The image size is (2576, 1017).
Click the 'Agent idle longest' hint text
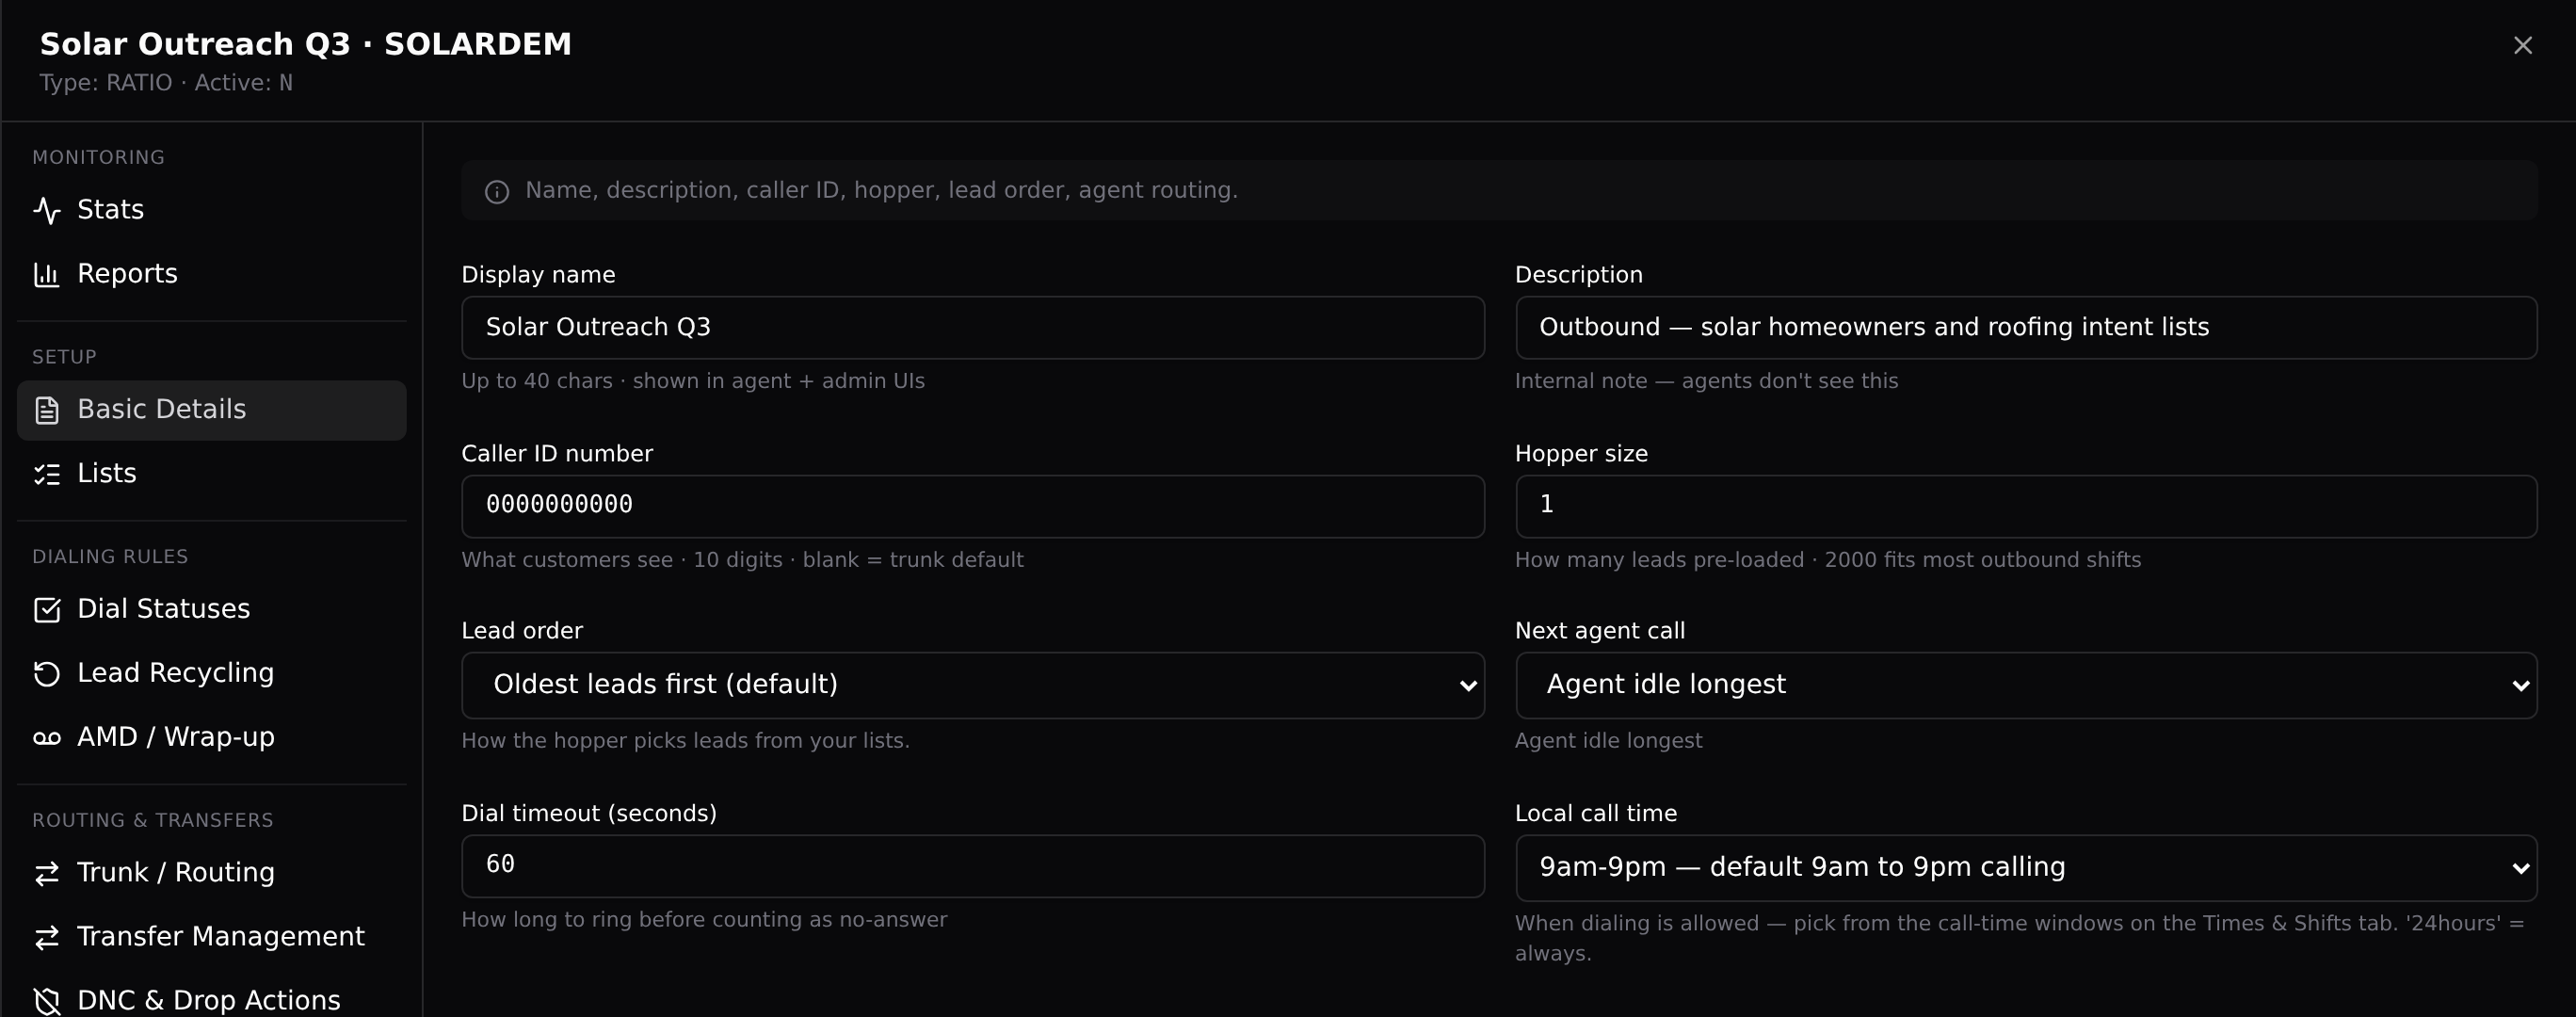[x=1608, y=741]
